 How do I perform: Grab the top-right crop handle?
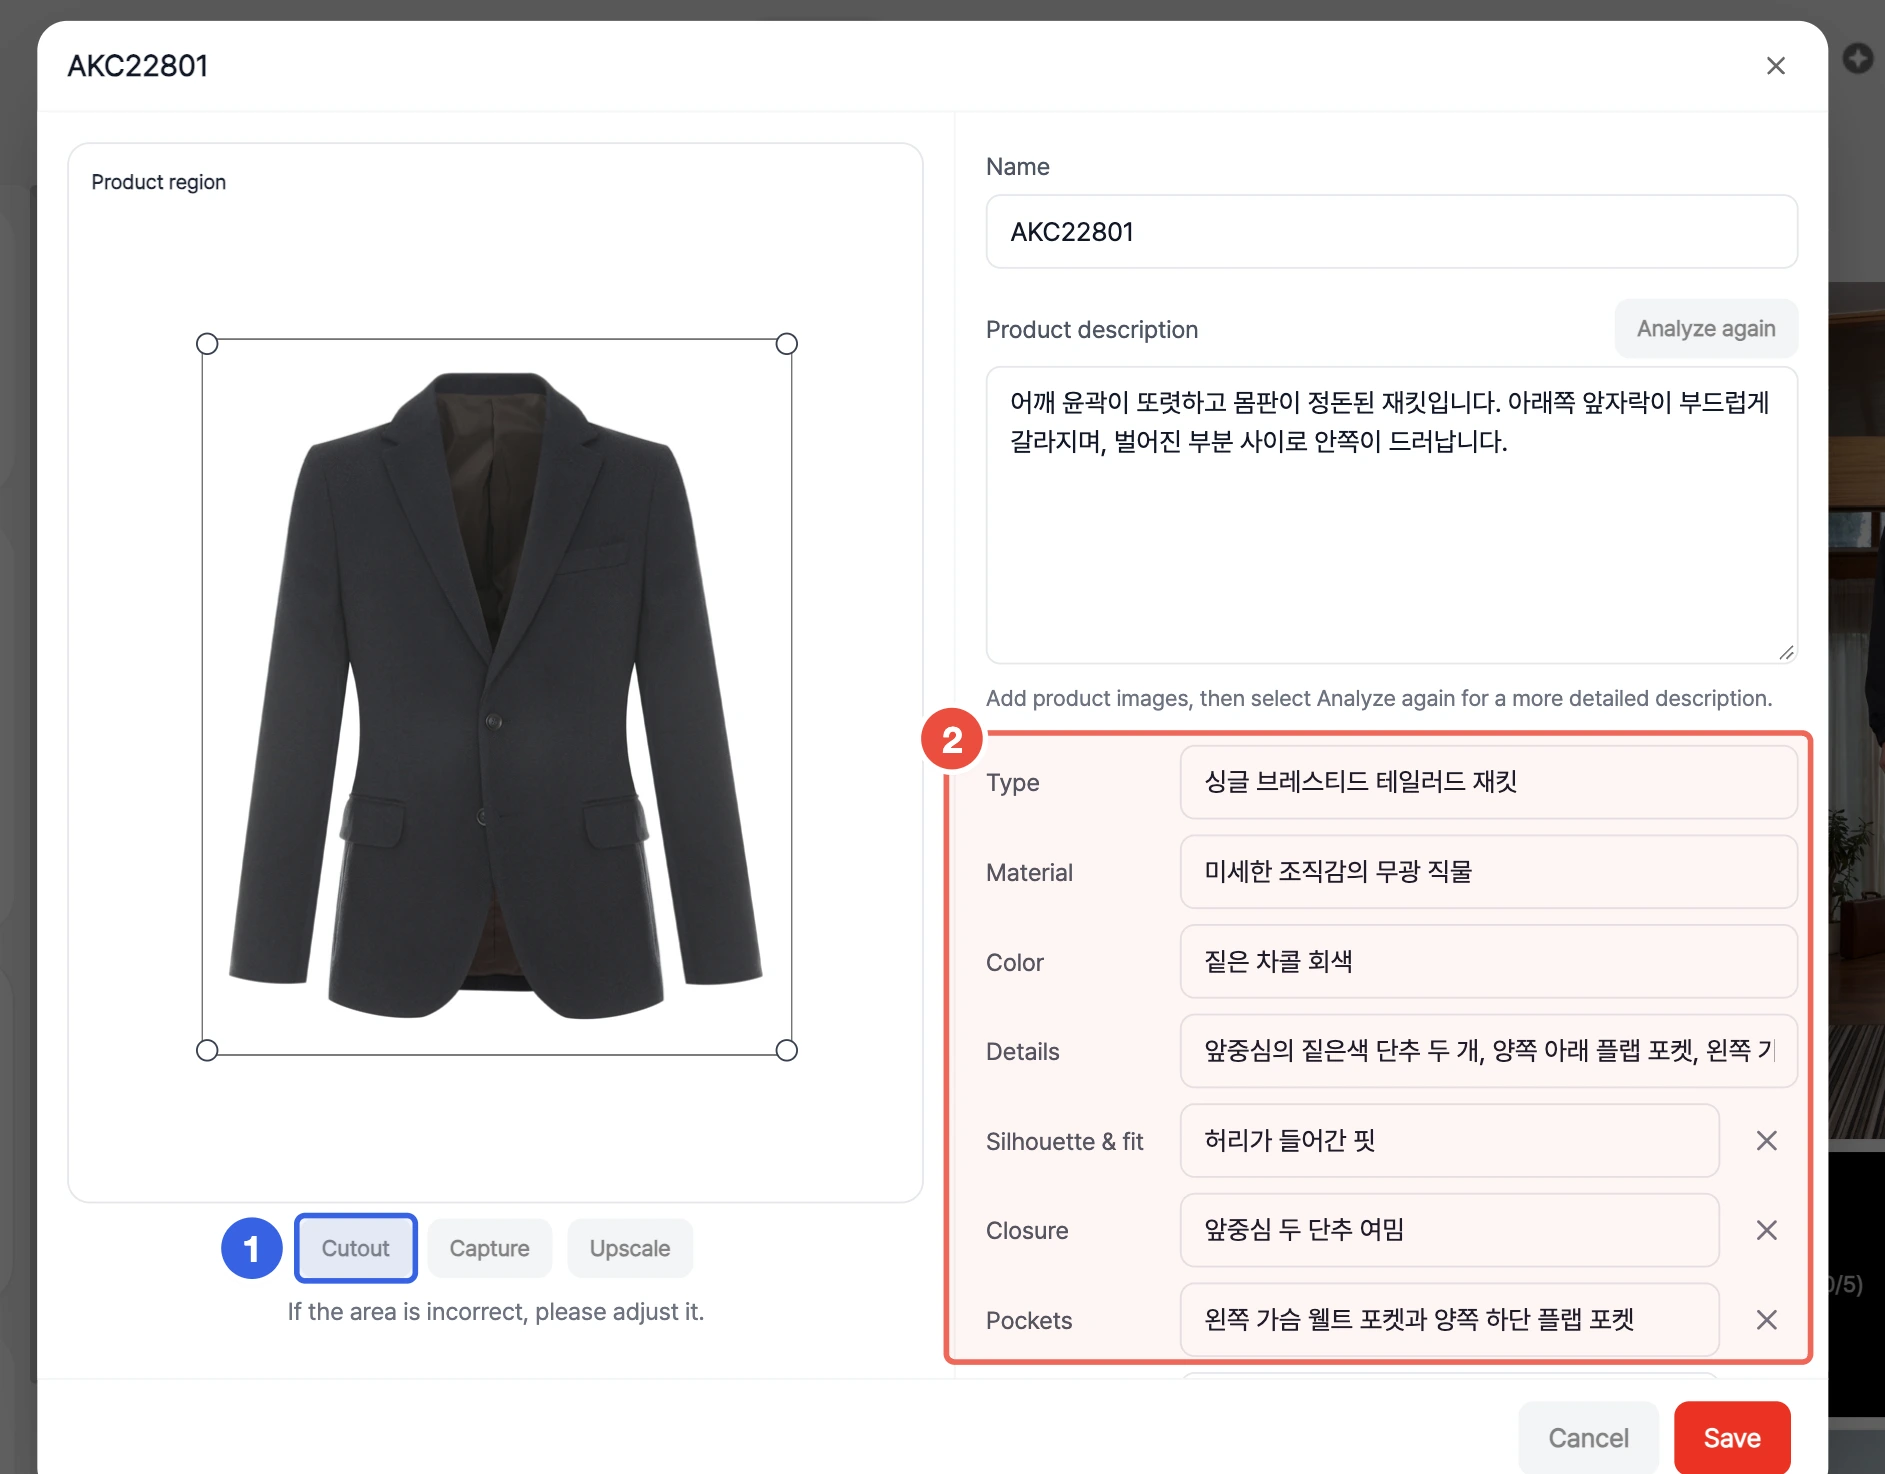[787, 344]
